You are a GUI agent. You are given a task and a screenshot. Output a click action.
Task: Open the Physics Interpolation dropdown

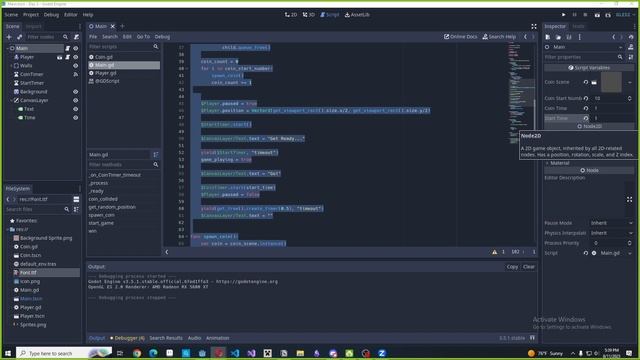(611, 233)
